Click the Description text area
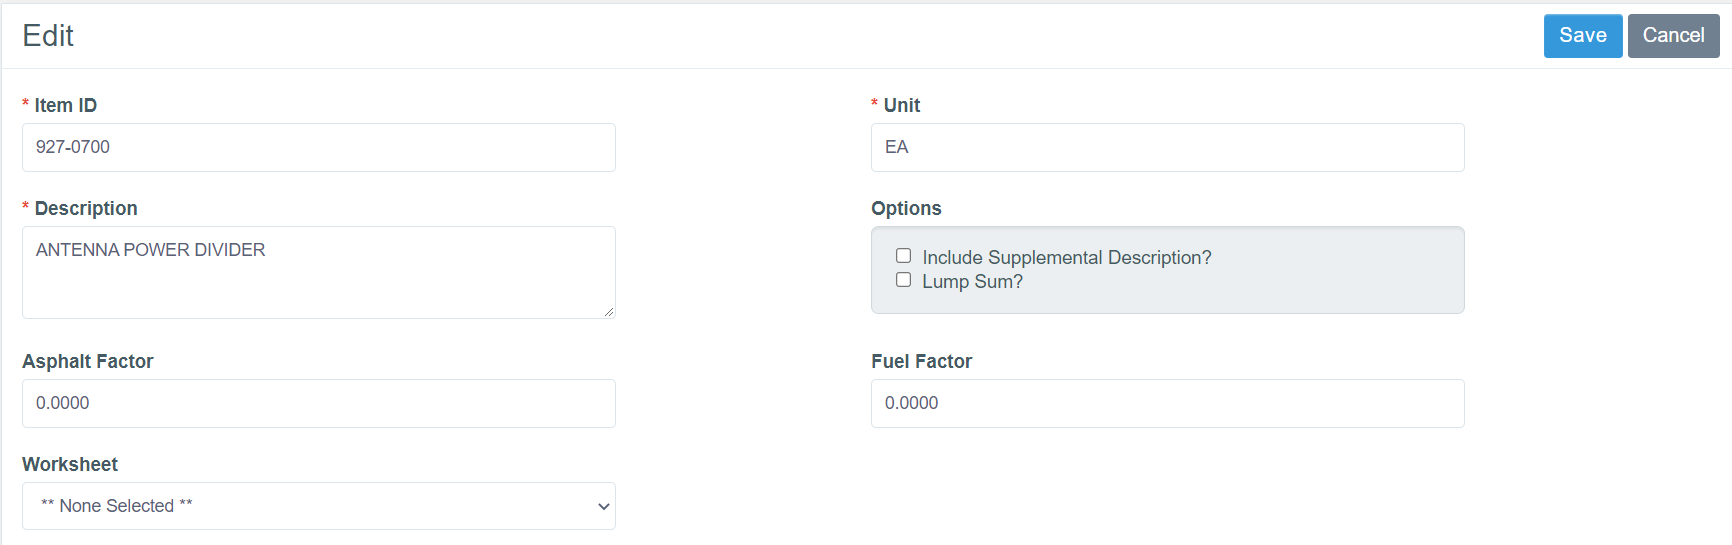 click(x=318, y=272)
